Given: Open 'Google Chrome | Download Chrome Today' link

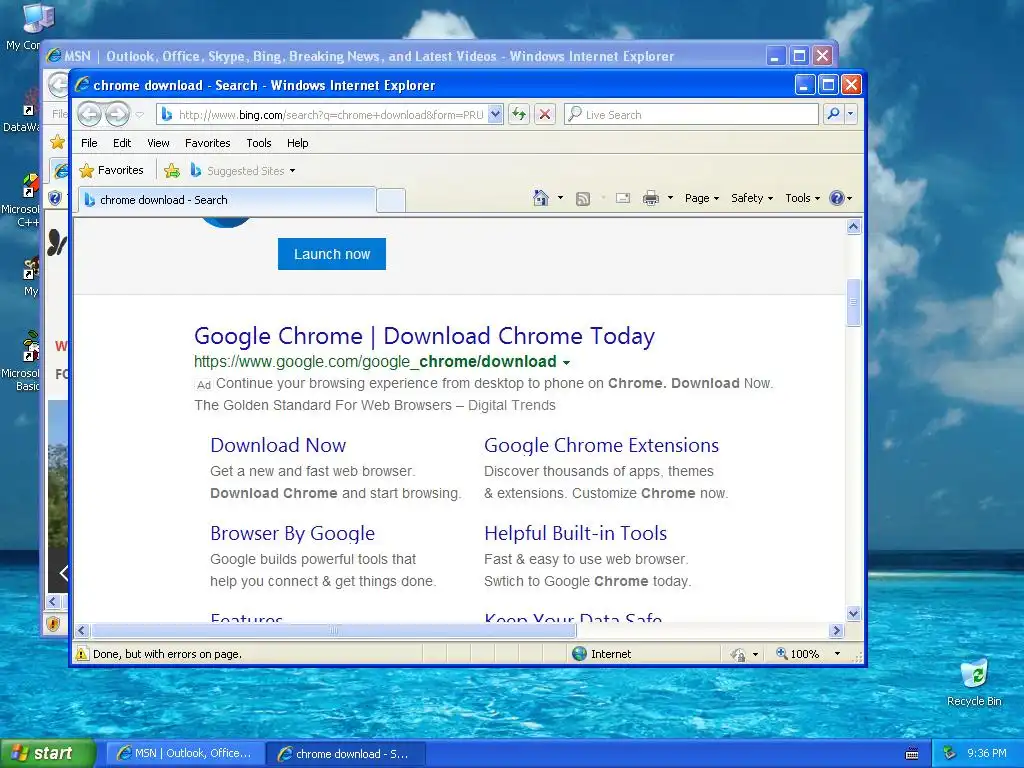Looking at the screenshot, I should pos(424,336).
